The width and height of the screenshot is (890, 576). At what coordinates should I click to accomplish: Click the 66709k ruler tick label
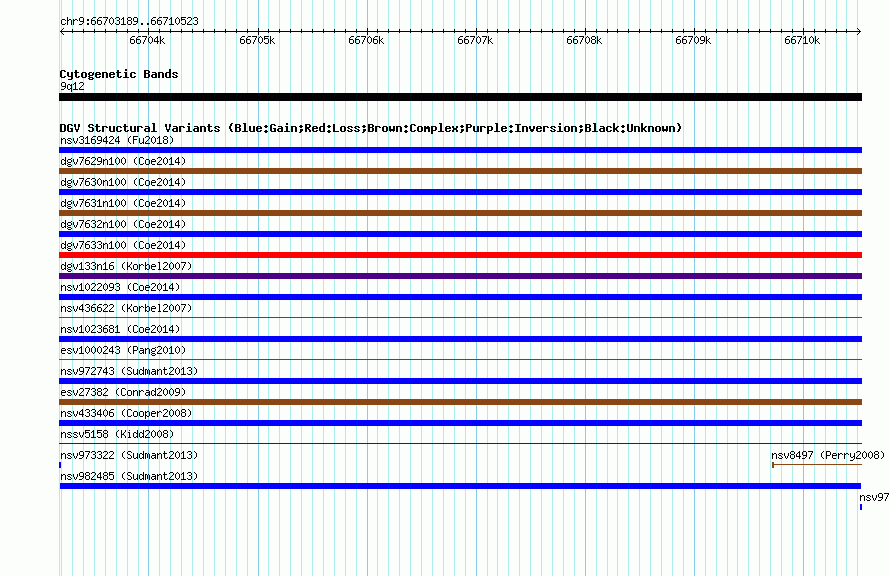(693, 40)
